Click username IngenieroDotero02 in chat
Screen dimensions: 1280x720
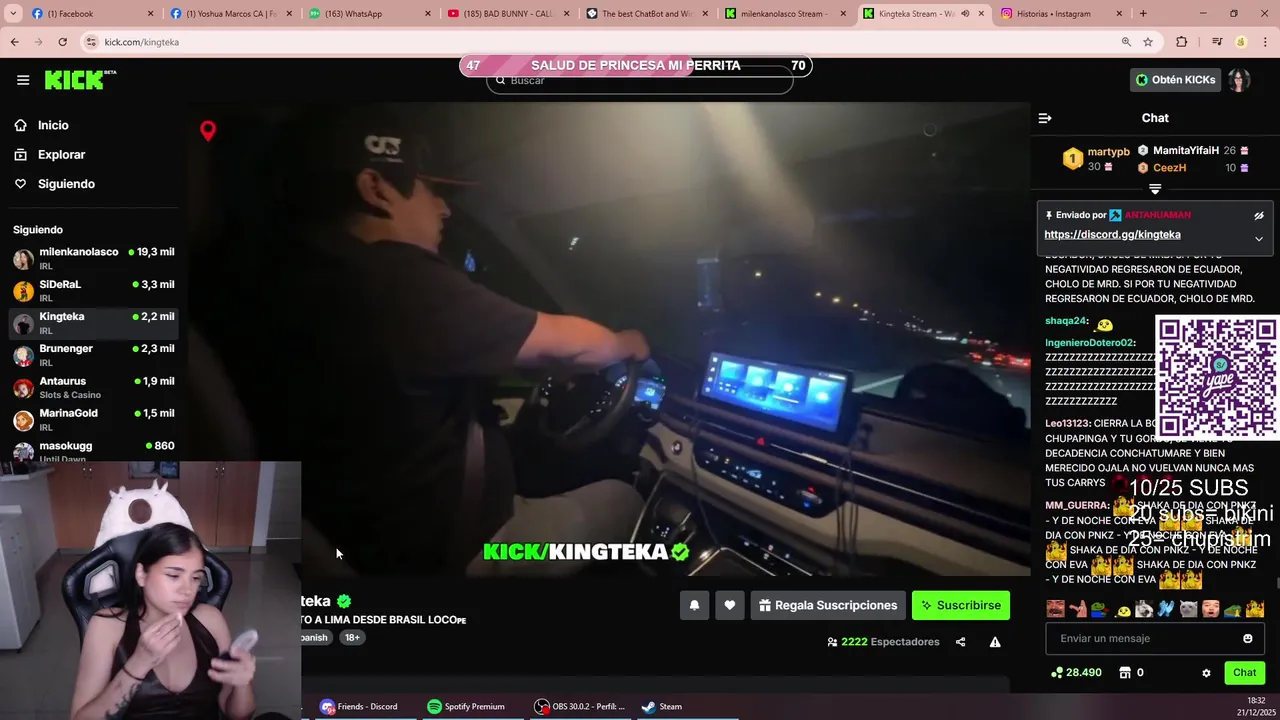coord(1089,343)
